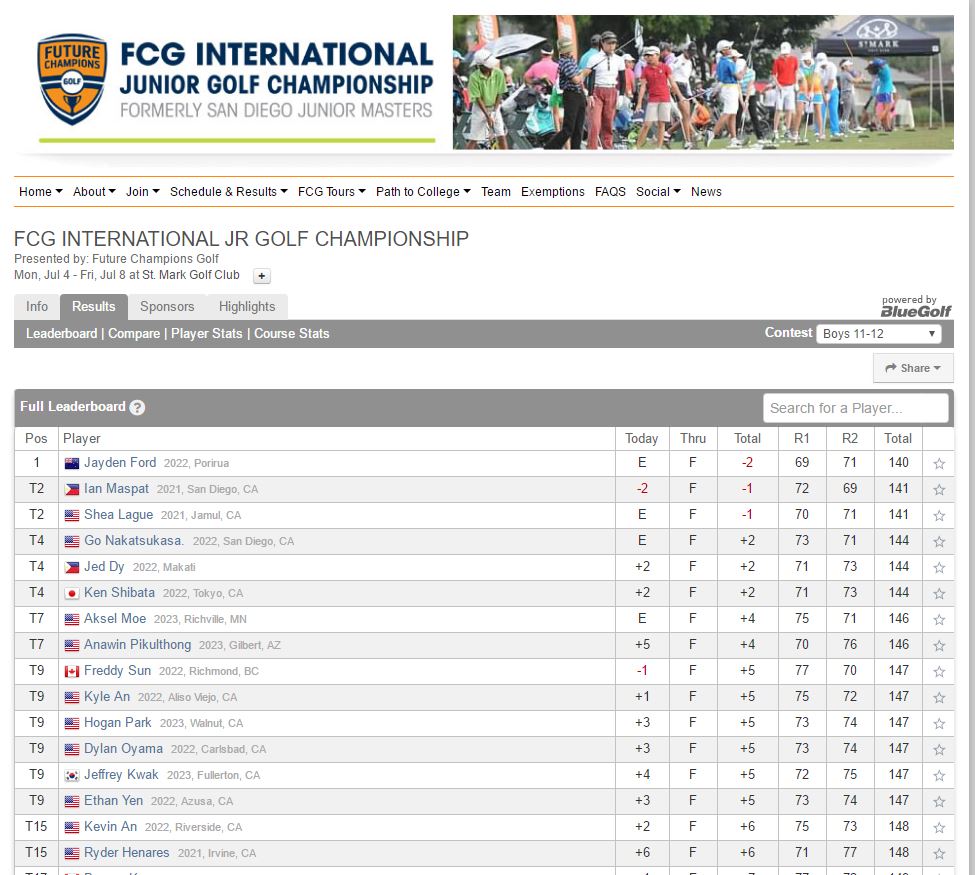The width and height of the screenshot is (975, 875).
Task: Click Ryder Henares's star icon
Action: click(939, 854)
